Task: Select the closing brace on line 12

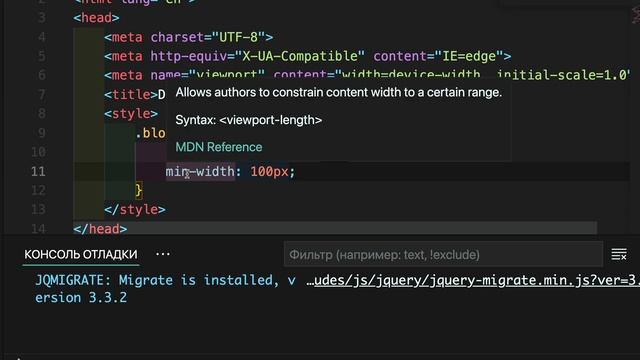Action: [139, 191]
